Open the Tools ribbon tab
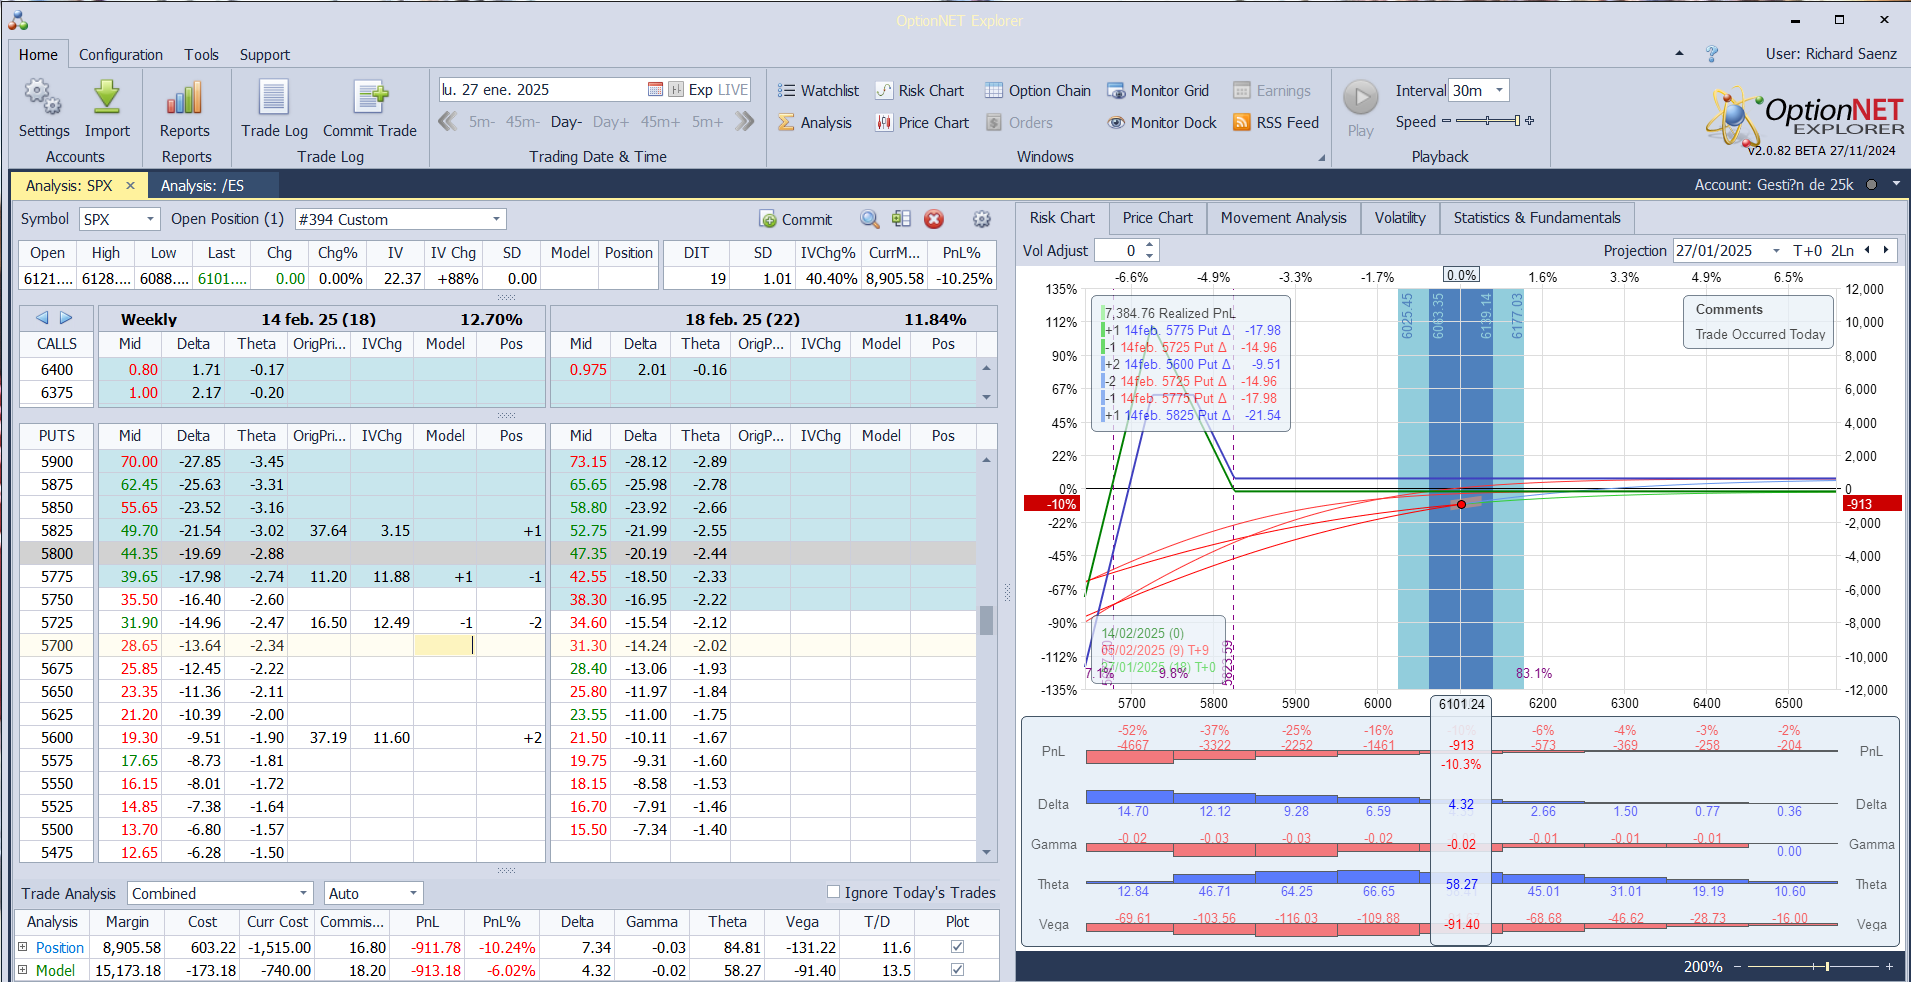1911x982 pixels. point(201,55)
